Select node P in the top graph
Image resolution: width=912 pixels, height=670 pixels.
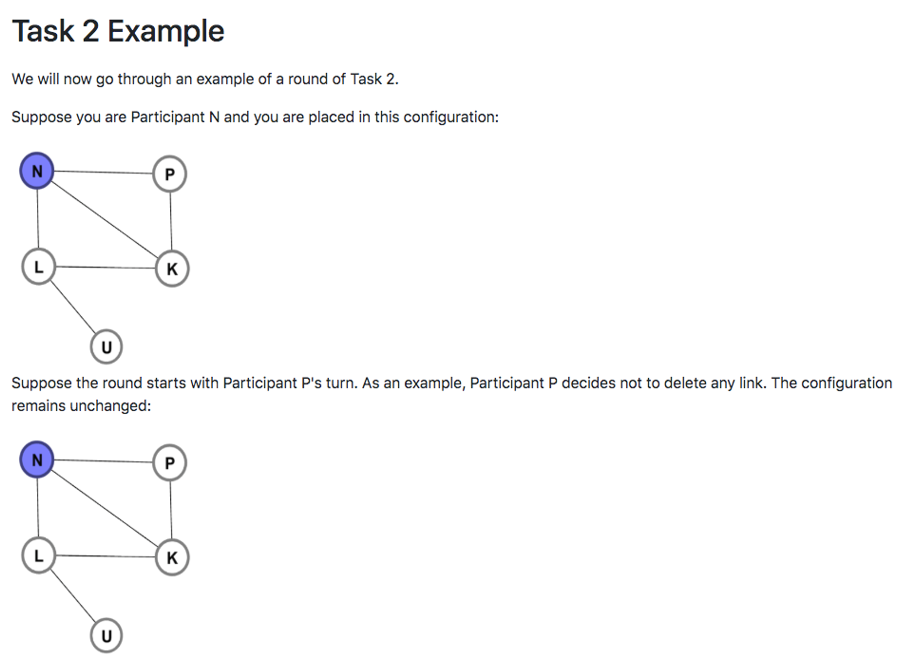coord(170,174)
